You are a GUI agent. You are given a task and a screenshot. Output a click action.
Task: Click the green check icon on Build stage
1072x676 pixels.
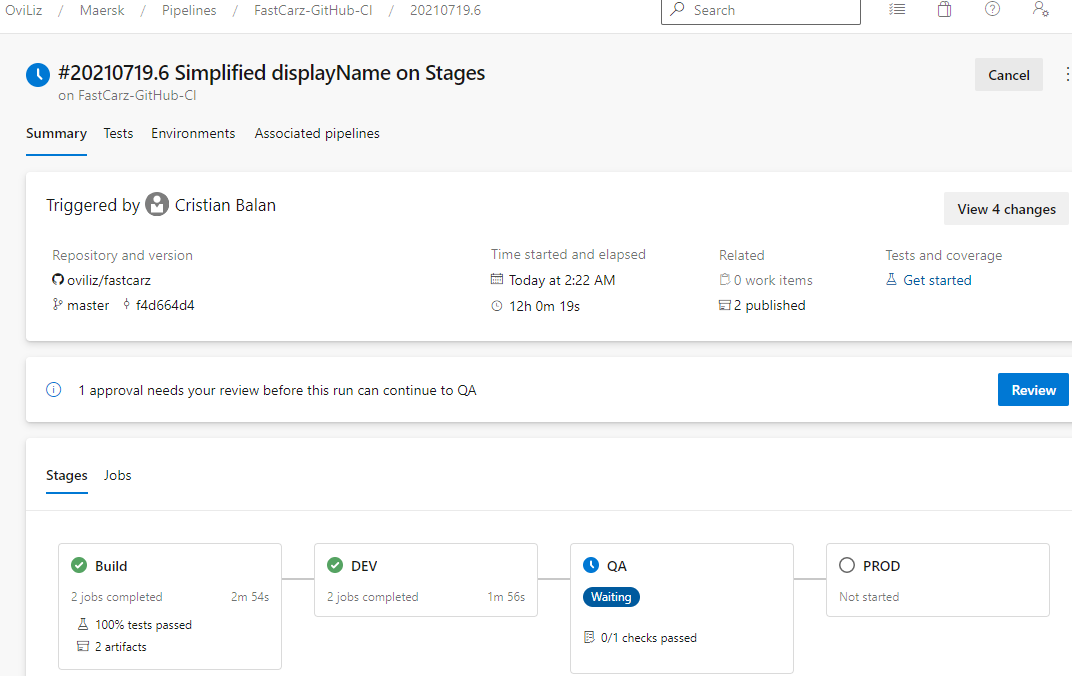click(x=79, y=565)
